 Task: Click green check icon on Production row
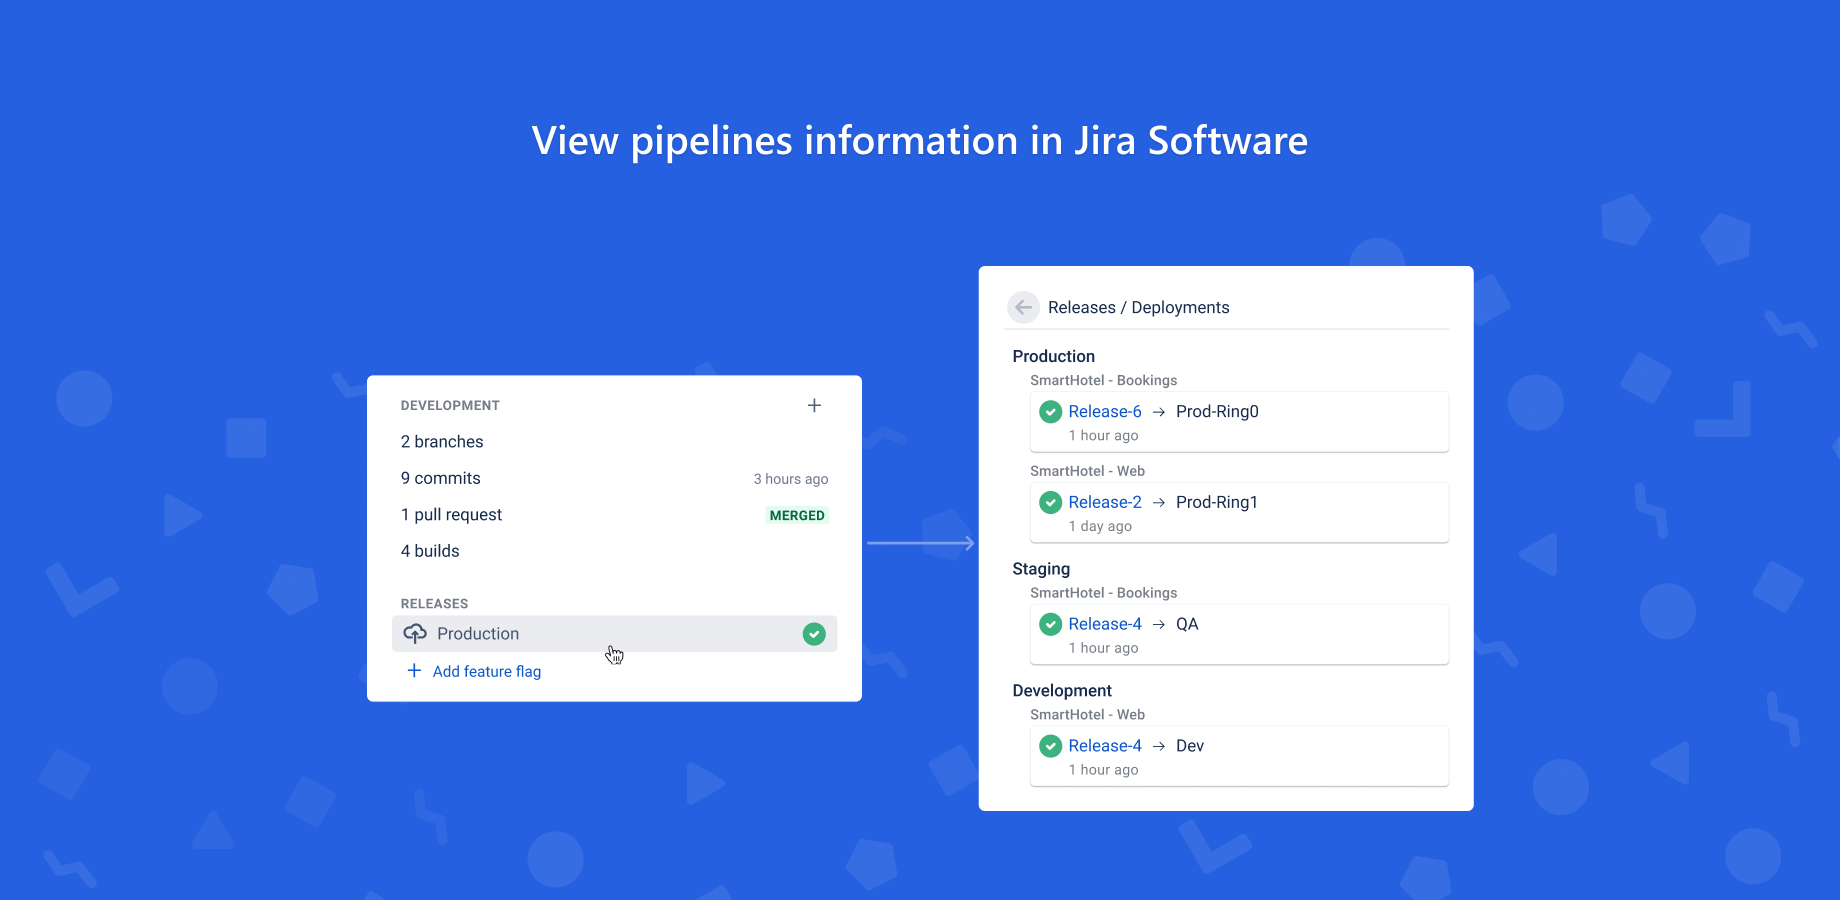click(814, 634)
